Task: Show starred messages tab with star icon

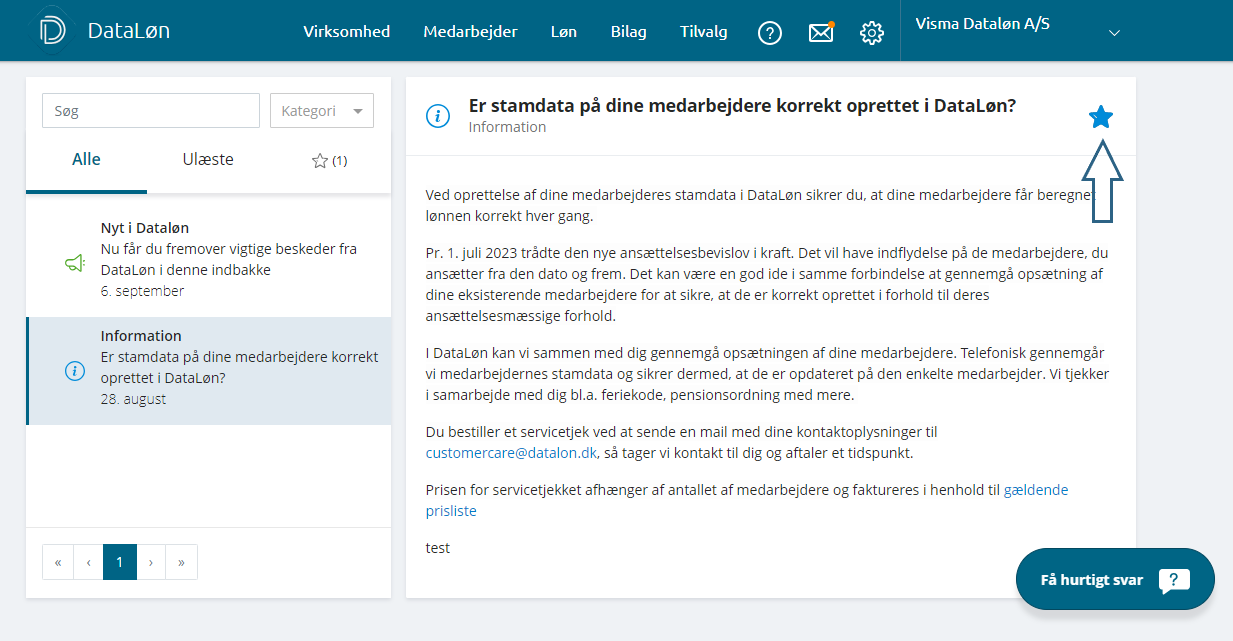Action: pos(329,160)
